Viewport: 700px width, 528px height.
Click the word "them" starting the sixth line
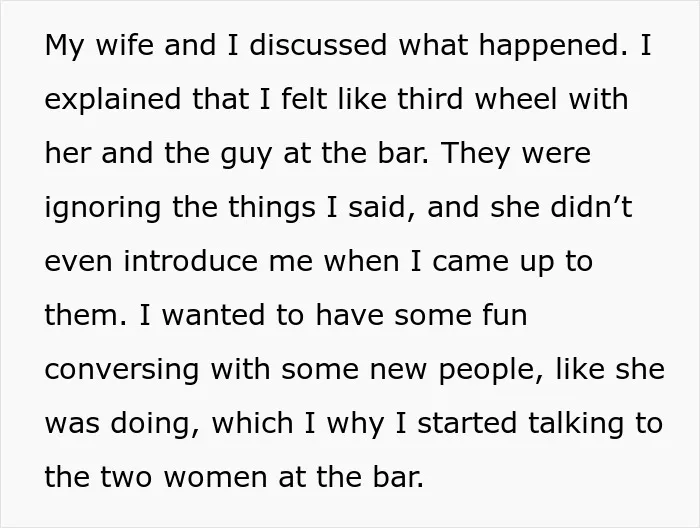83,315
